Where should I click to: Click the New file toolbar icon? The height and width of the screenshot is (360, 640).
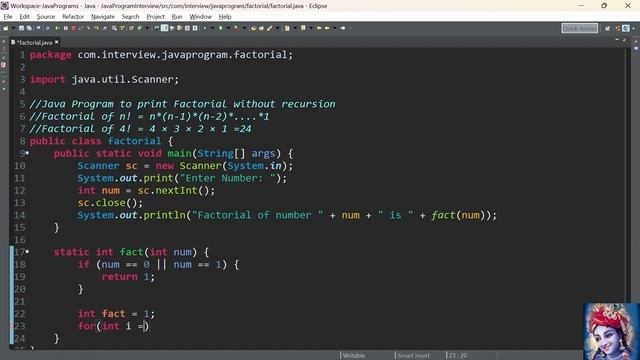[x=6, y=28]
